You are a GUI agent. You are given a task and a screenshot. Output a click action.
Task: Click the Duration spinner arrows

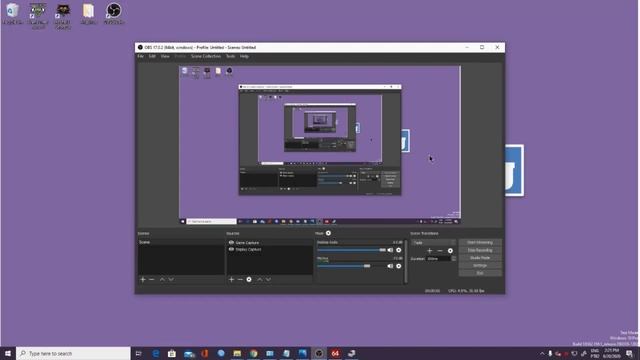click(453, 259)
